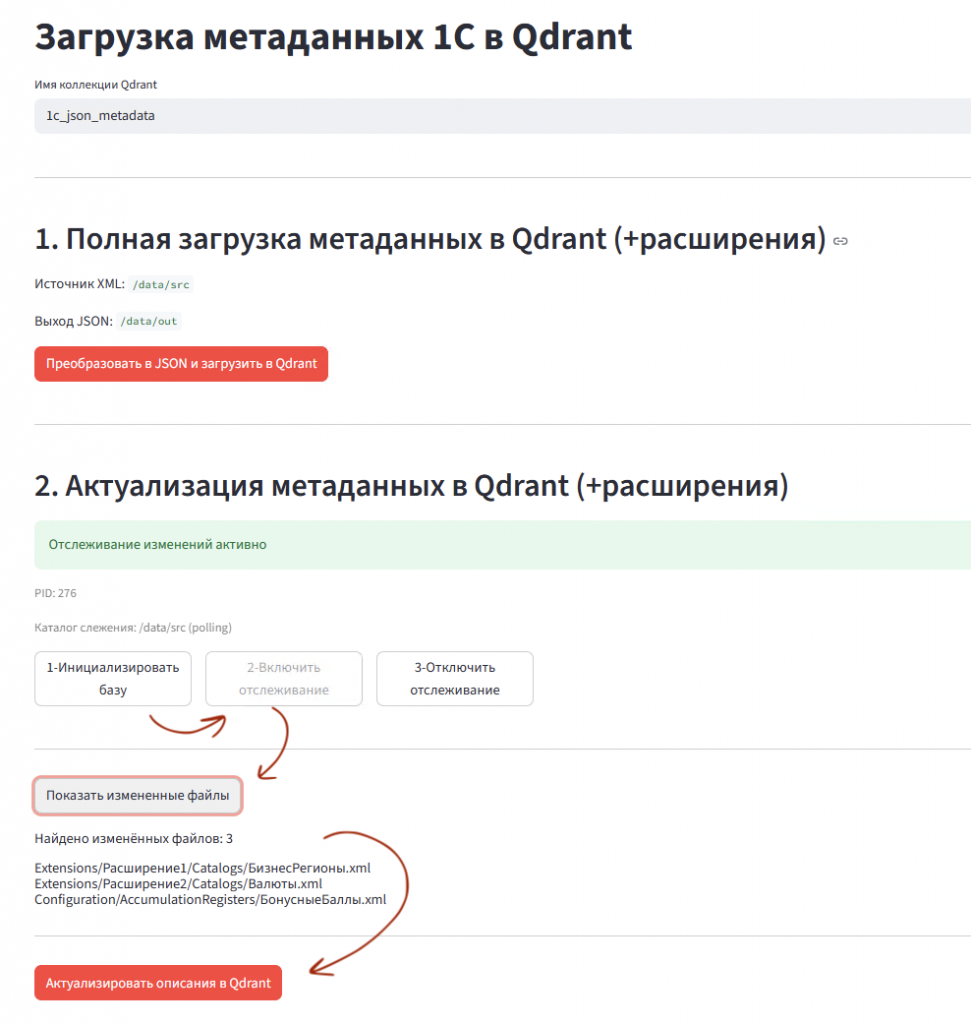
Task: Click the disabled '2-Включить отслеживание' button
Action: click(283, 678)
